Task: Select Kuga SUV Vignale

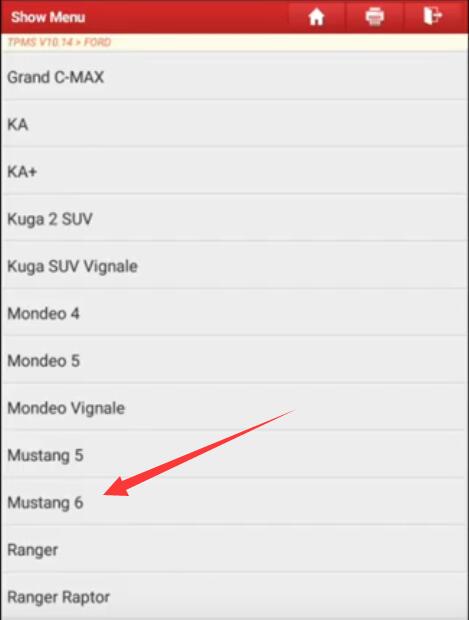Action: coord(234,266)
